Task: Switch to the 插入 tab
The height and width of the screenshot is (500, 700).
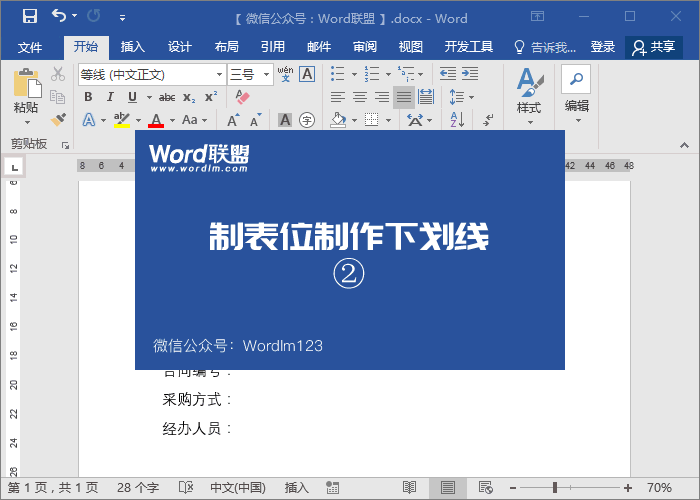Action: [x=133, y=47]
